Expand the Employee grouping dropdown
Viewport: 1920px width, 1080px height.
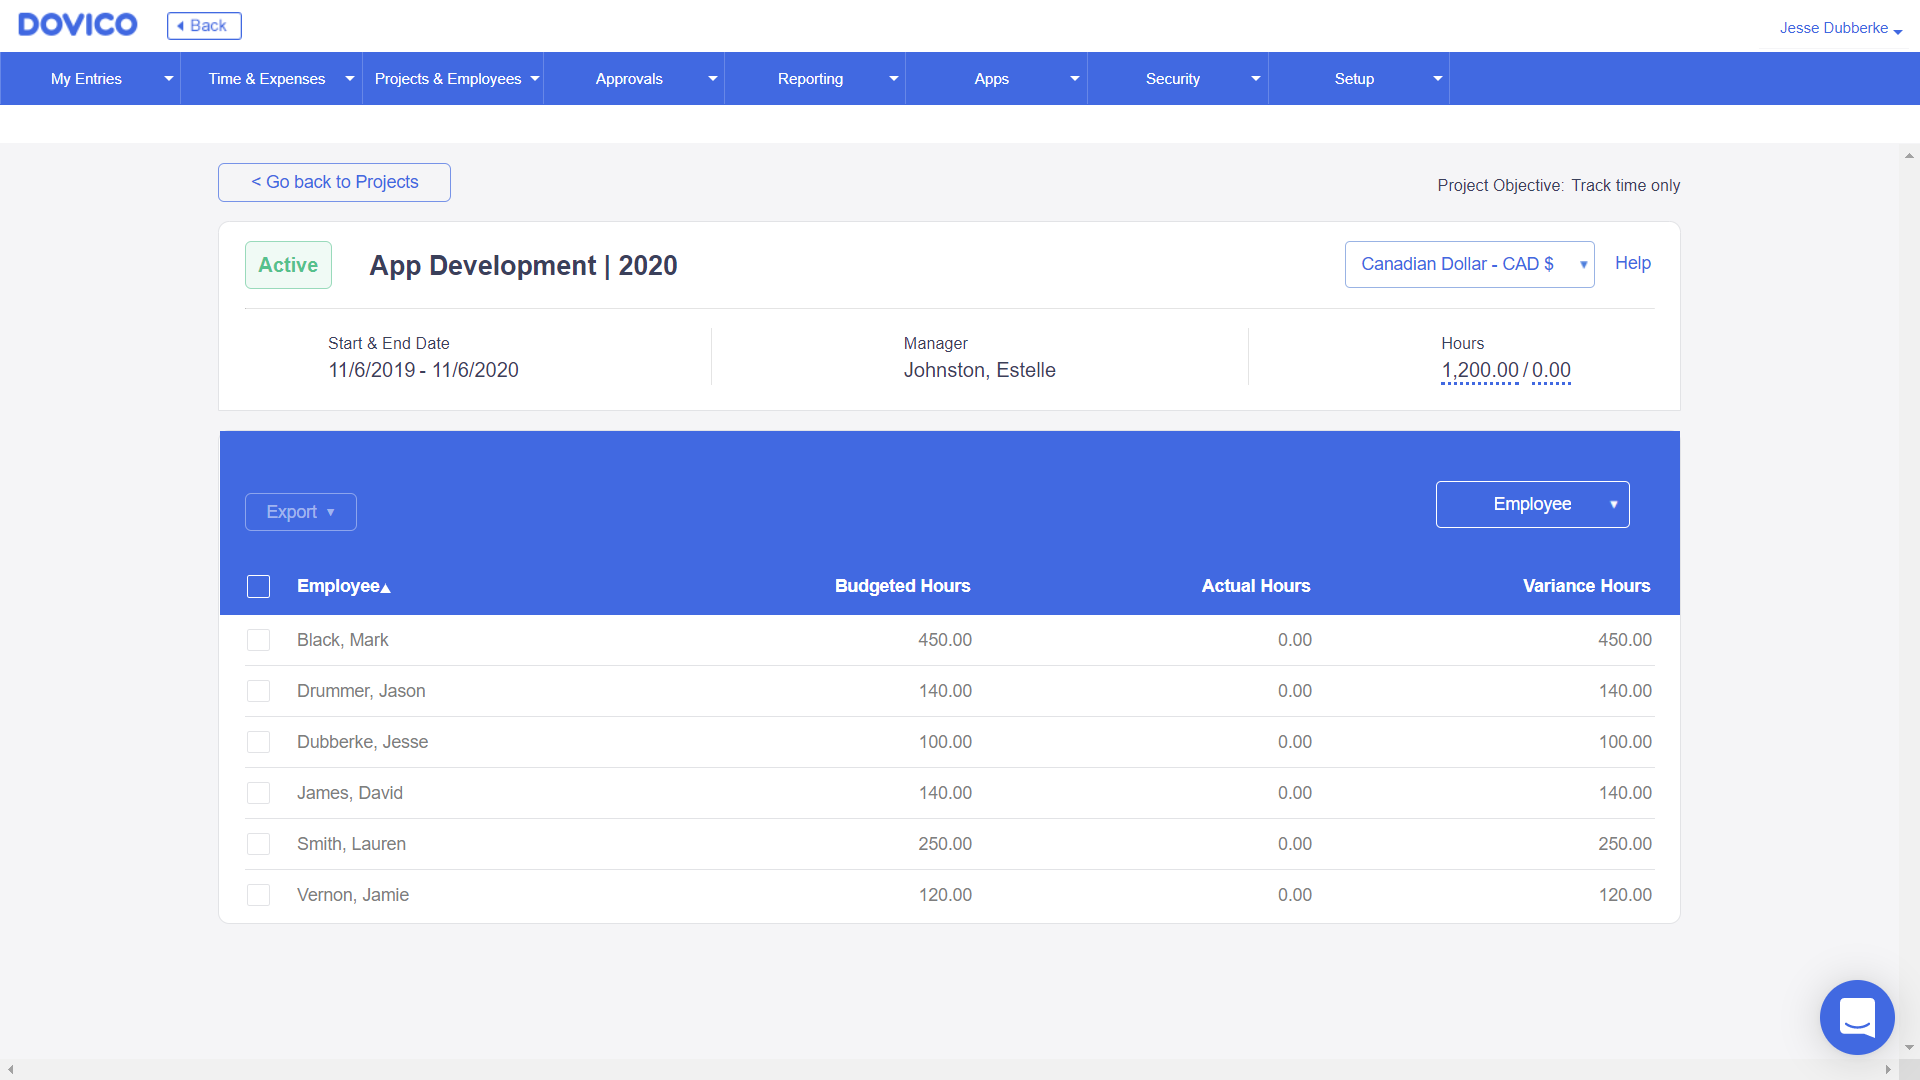click(x=1532, y=504)
